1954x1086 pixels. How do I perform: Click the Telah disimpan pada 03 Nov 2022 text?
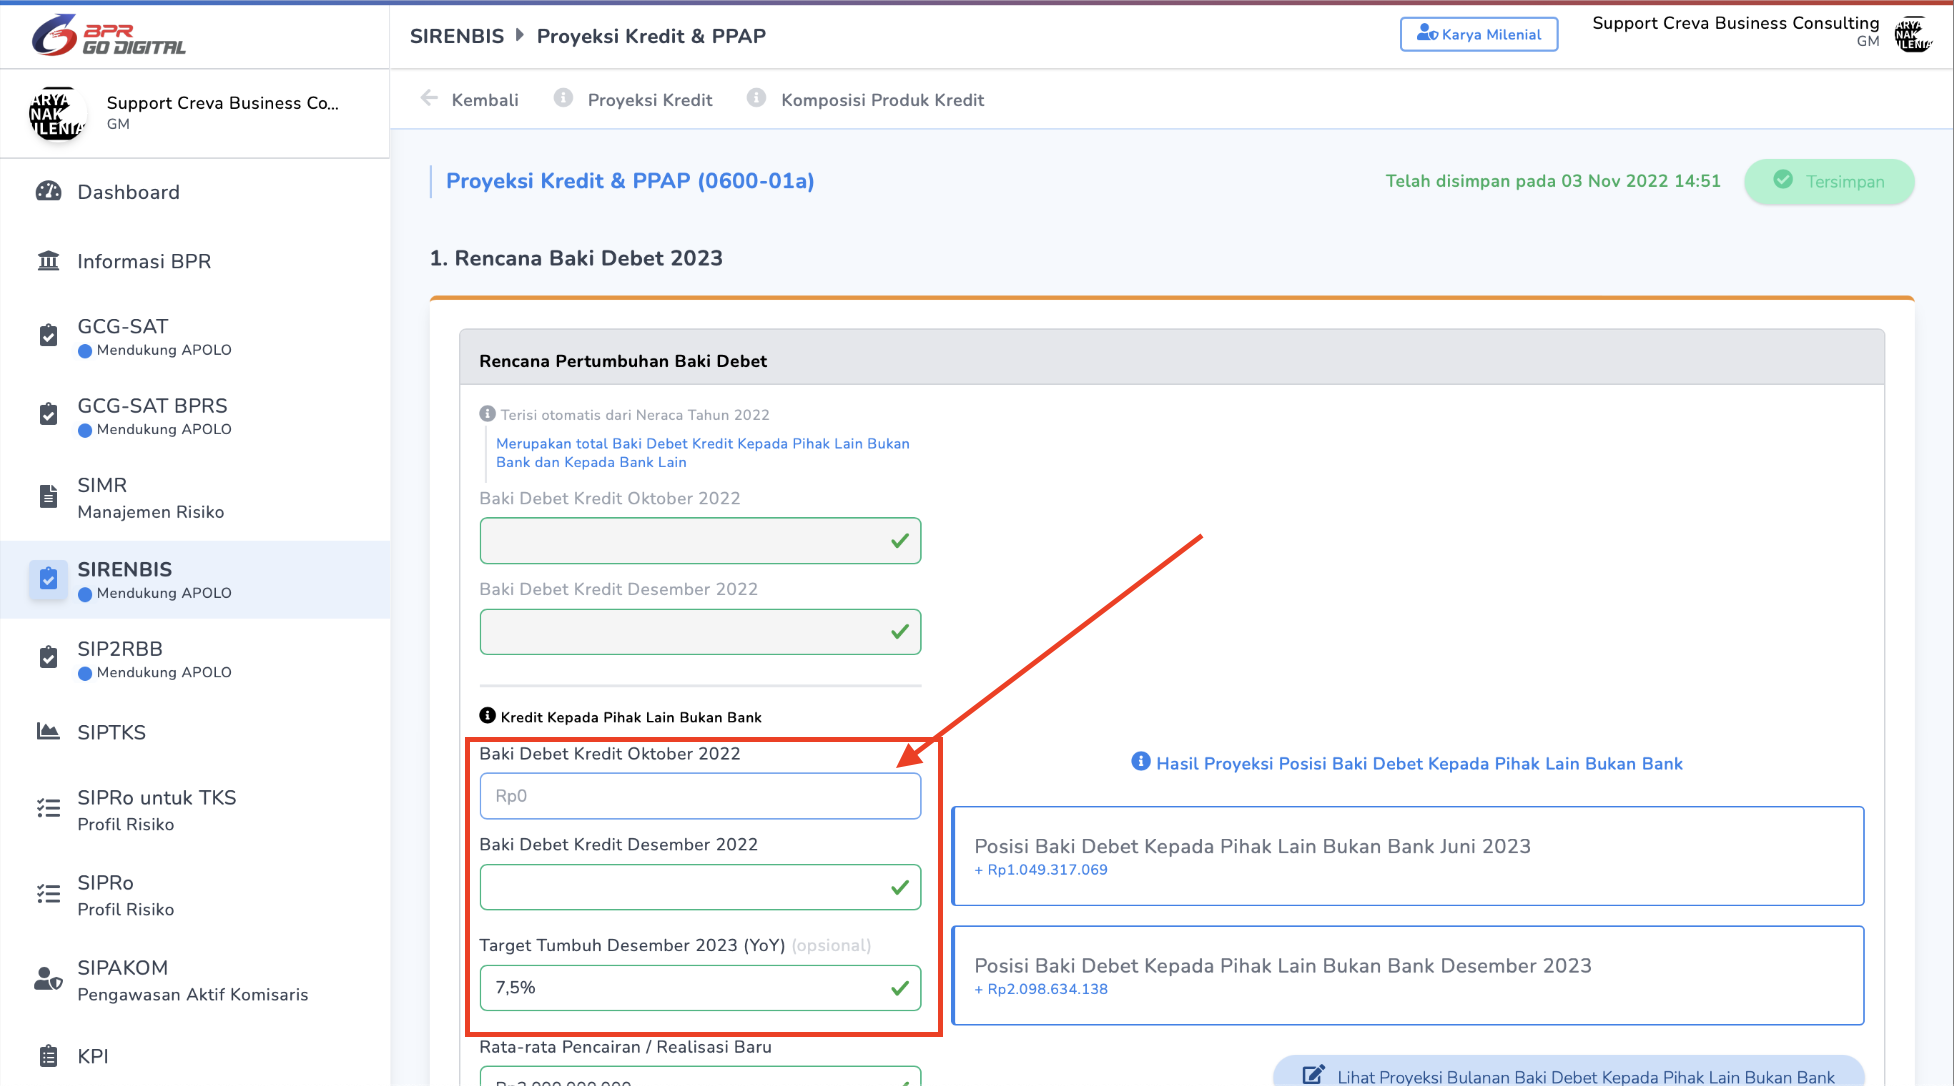(1553, 181)
